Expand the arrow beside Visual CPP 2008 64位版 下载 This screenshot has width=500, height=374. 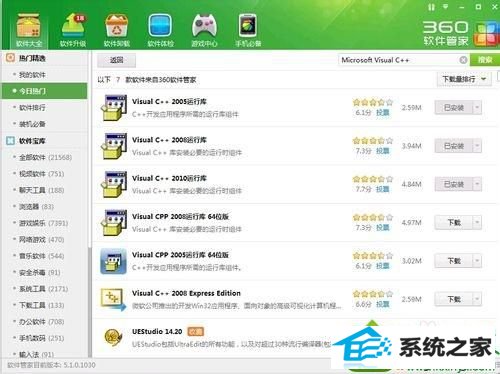tap(477, 222)
